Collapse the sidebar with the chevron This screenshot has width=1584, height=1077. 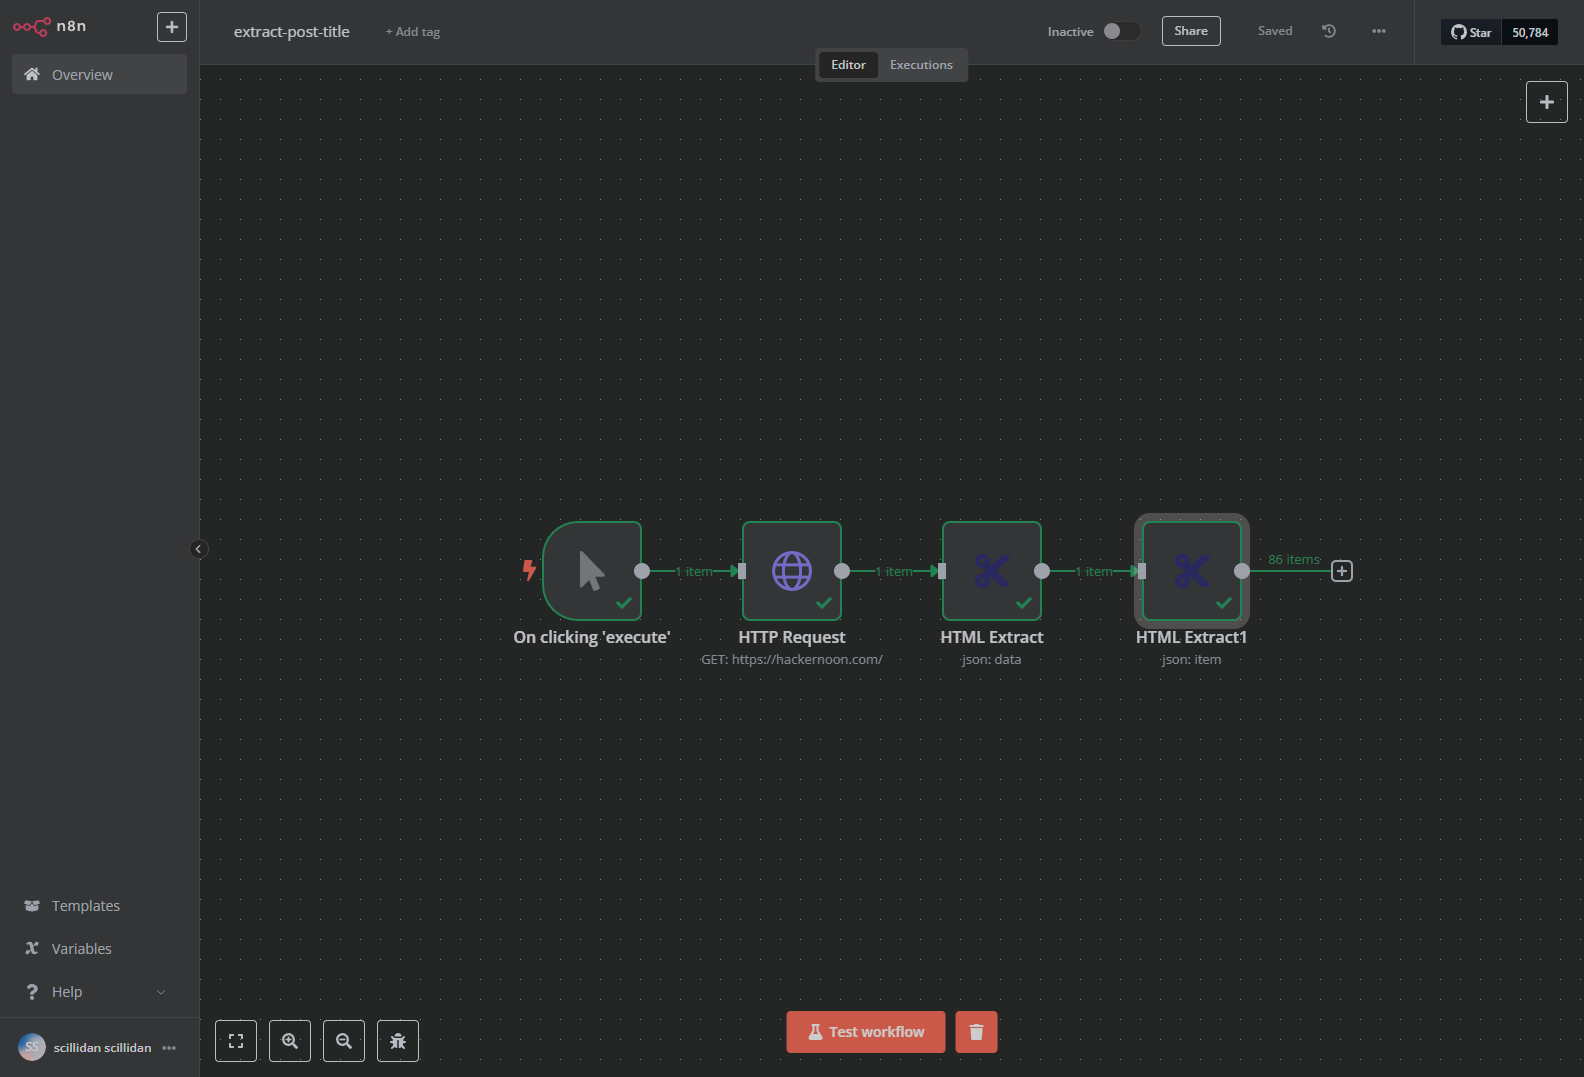coord(198,549)
